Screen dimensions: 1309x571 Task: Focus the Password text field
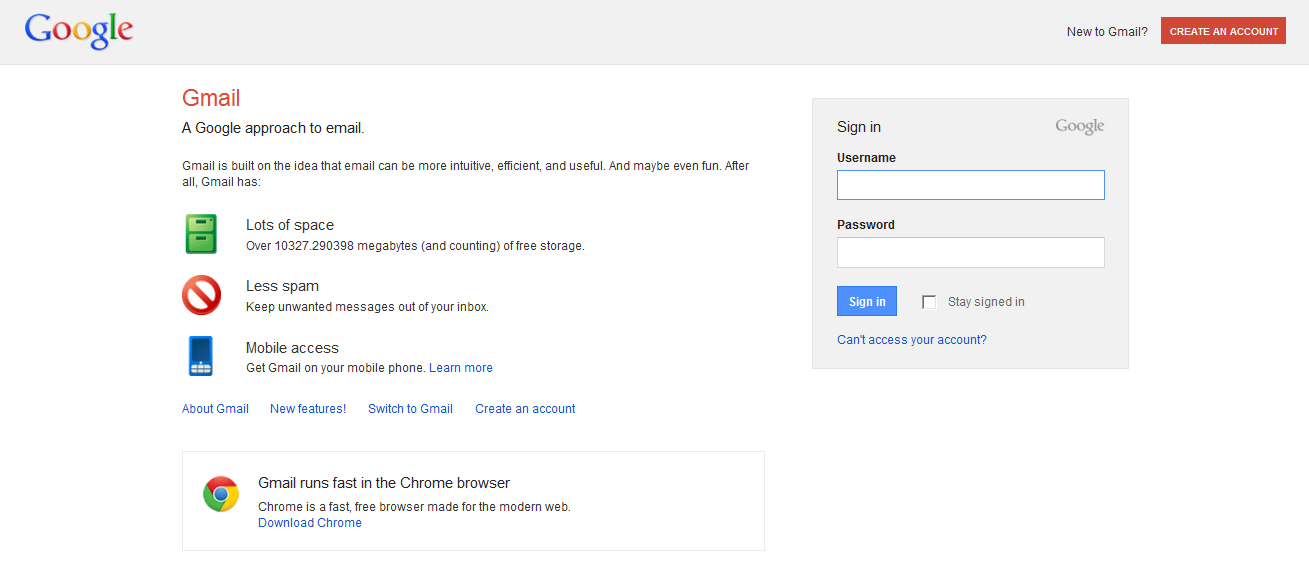coord(970,252)
